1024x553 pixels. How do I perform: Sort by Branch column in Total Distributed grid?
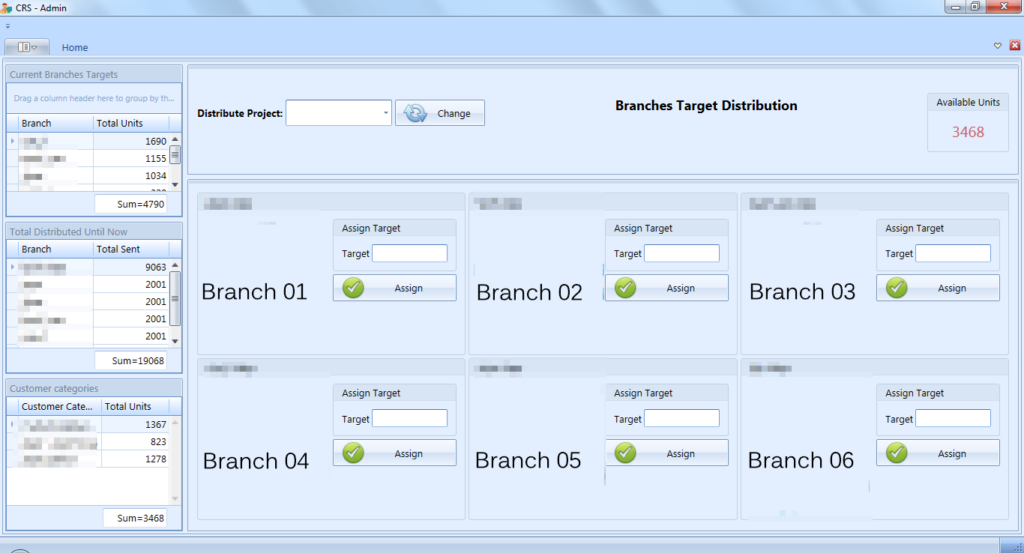pyautogui.click(x=56, y=249)
